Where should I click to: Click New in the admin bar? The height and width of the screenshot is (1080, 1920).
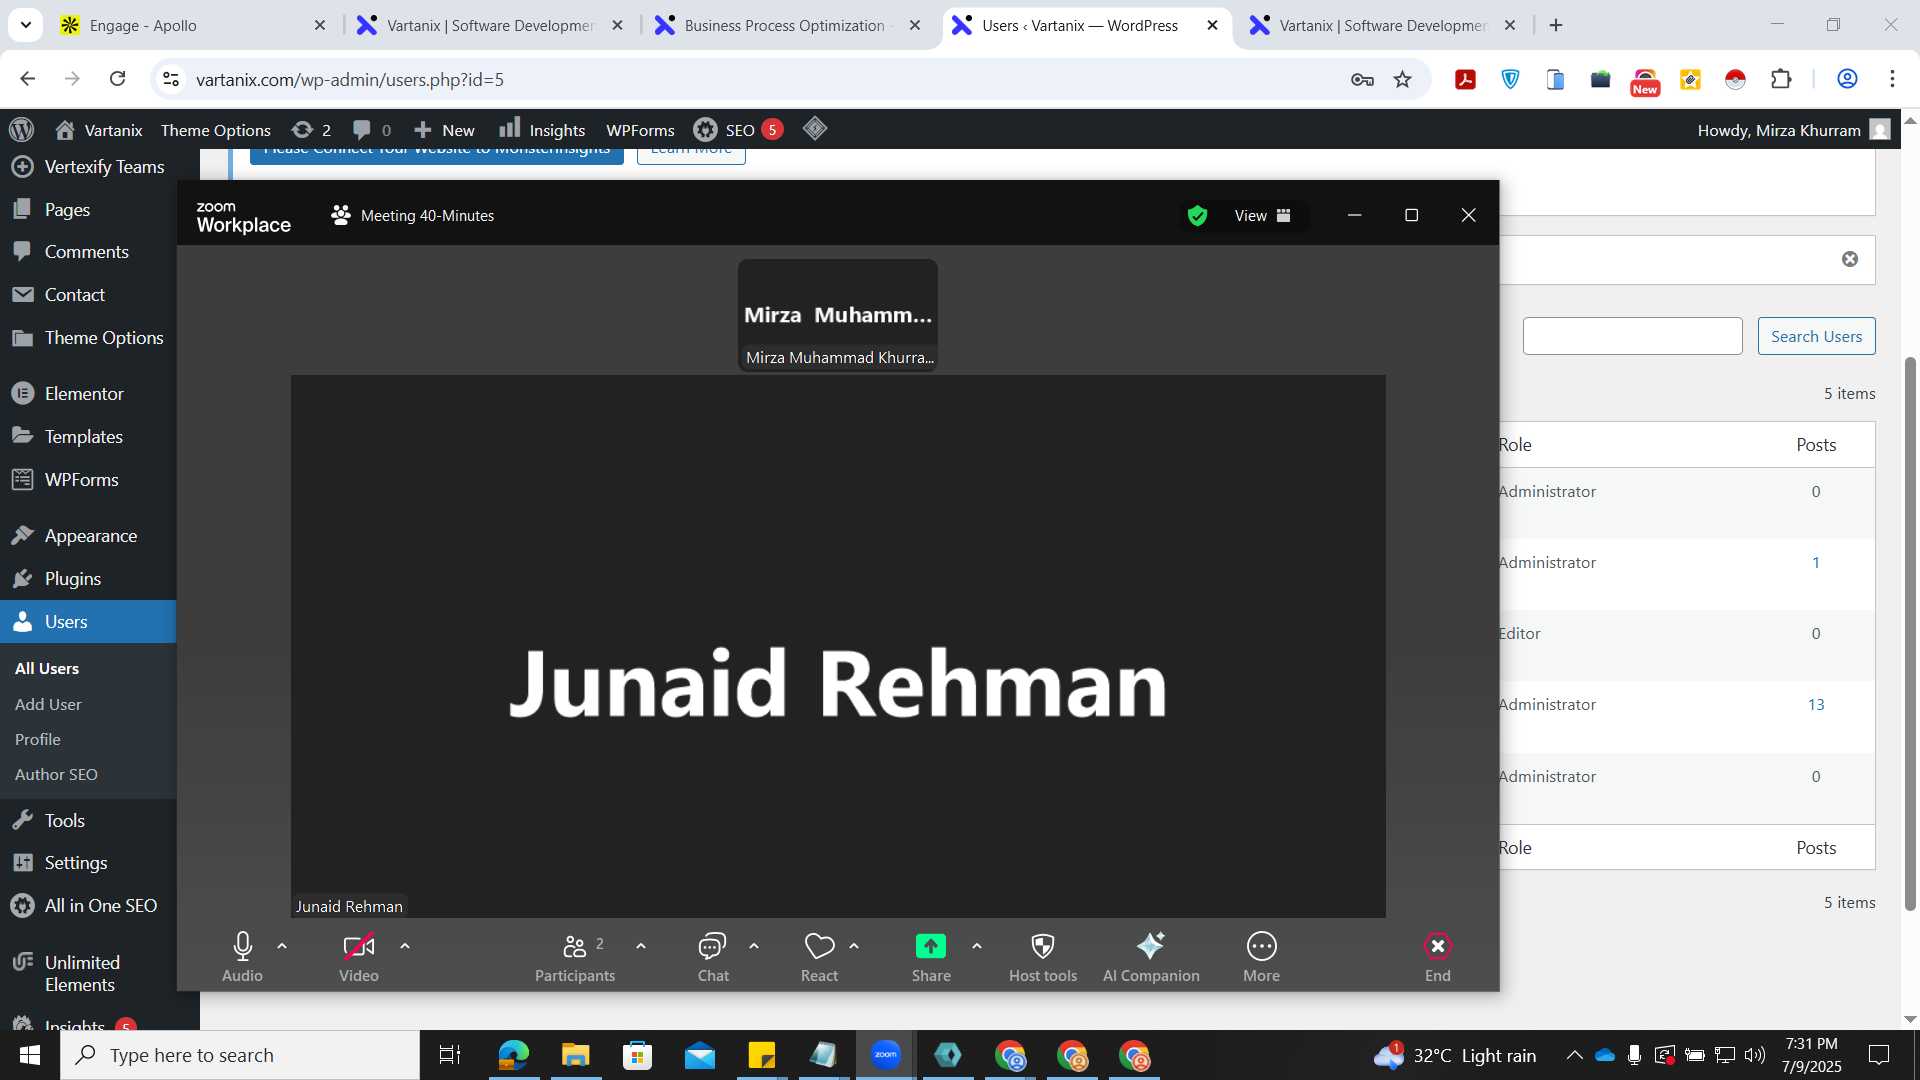pos(444,130)
